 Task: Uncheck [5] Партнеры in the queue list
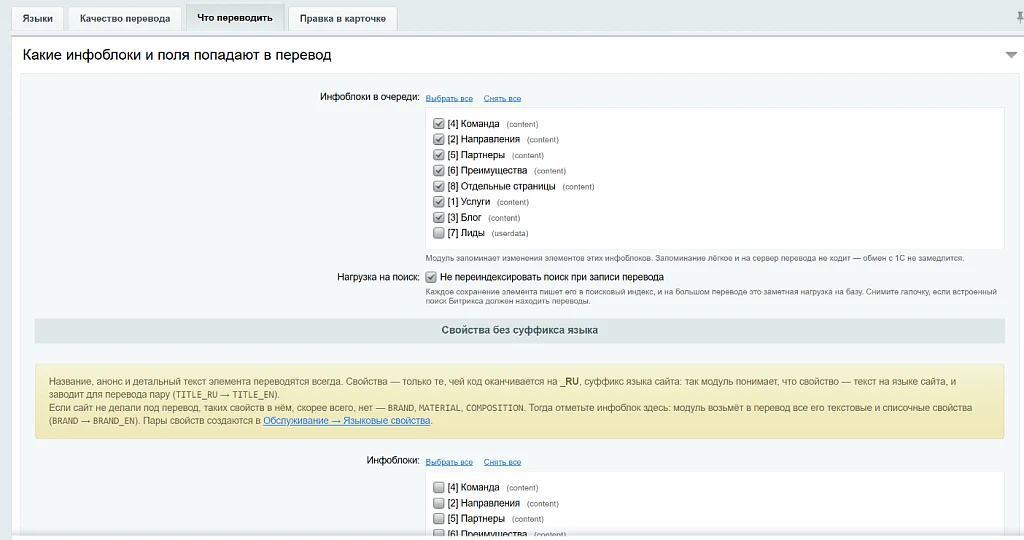point(438,155)
